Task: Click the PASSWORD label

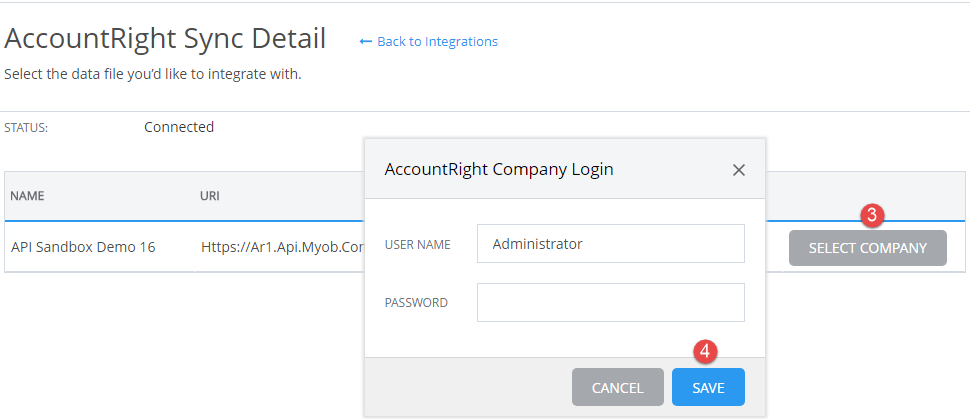Action: pyautogui.click(x=416, y=303)
